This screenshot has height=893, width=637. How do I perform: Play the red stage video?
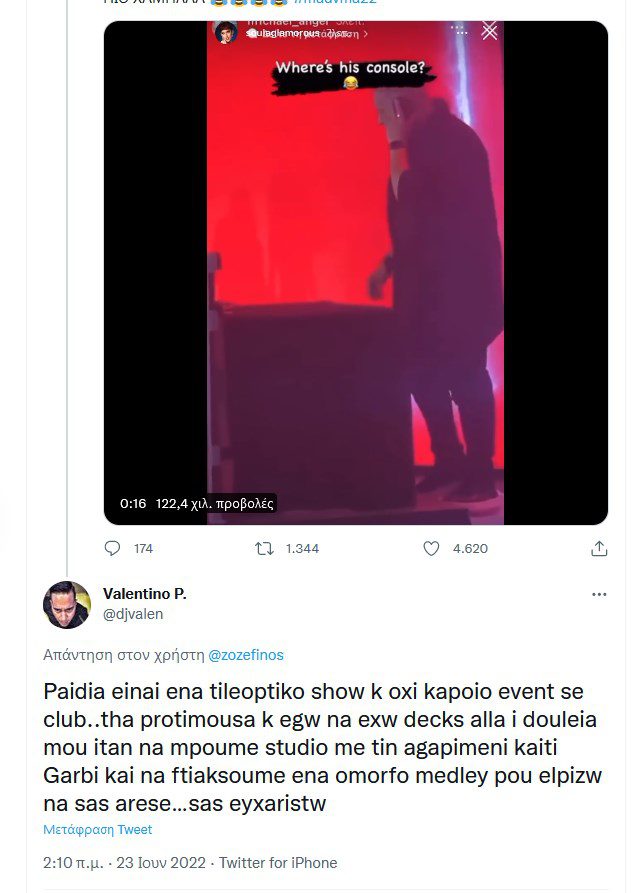(x=356, y=273)
